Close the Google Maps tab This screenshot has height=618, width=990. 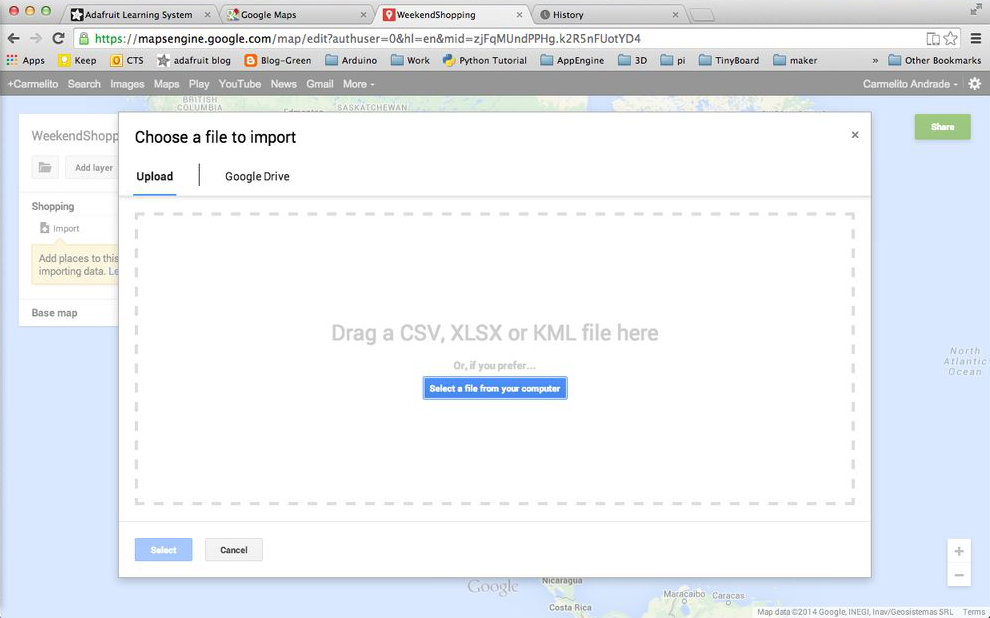pyautogui.click(x=363, y=15)
